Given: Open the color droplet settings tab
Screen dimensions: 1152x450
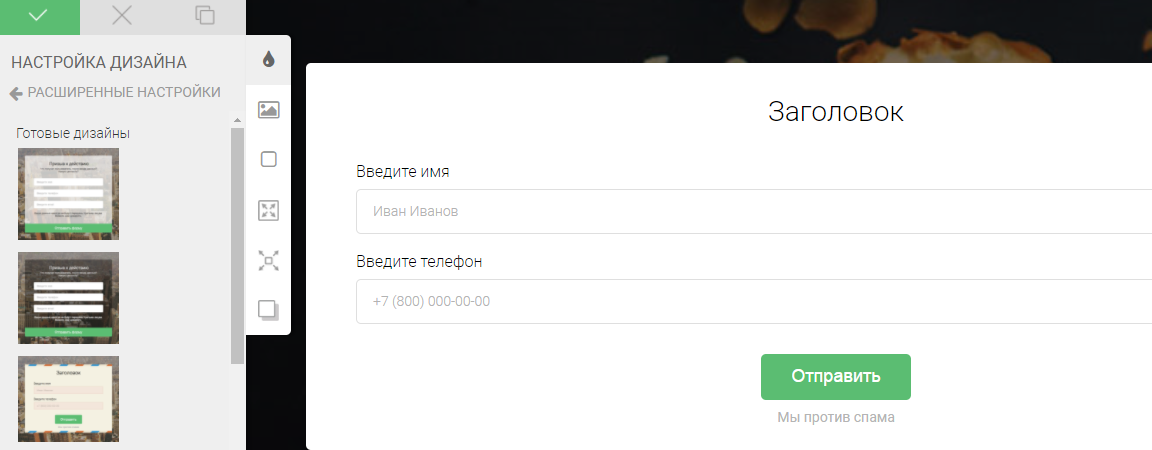Looking at the screenshot, I should click(268, 59).
